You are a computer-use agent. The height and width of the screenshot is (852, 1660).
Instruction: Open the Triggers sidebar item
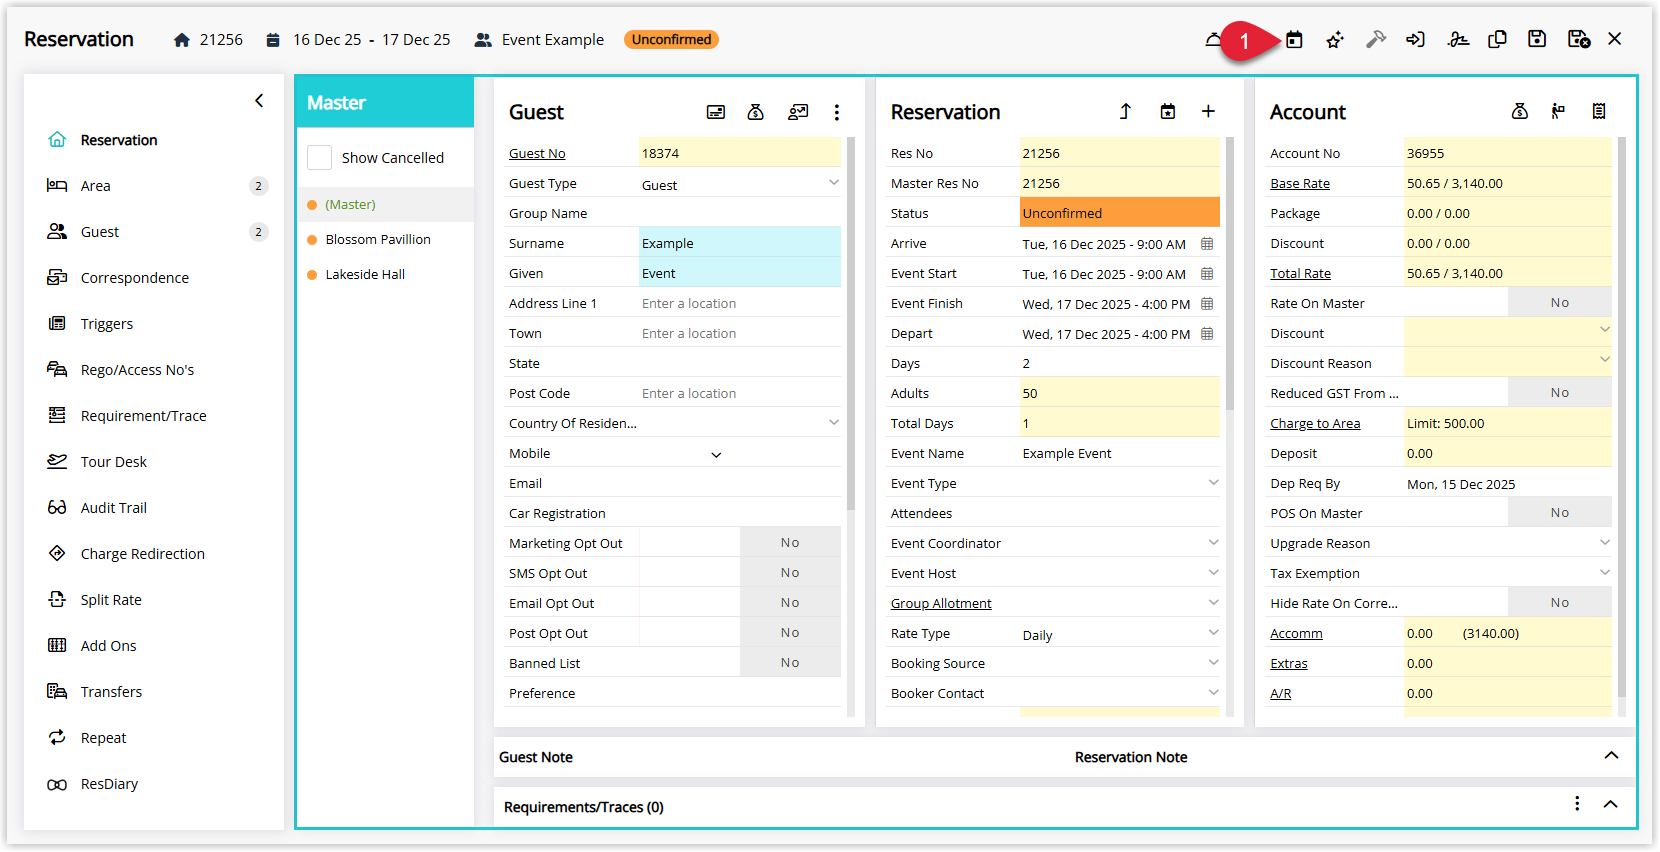point(156,324)
